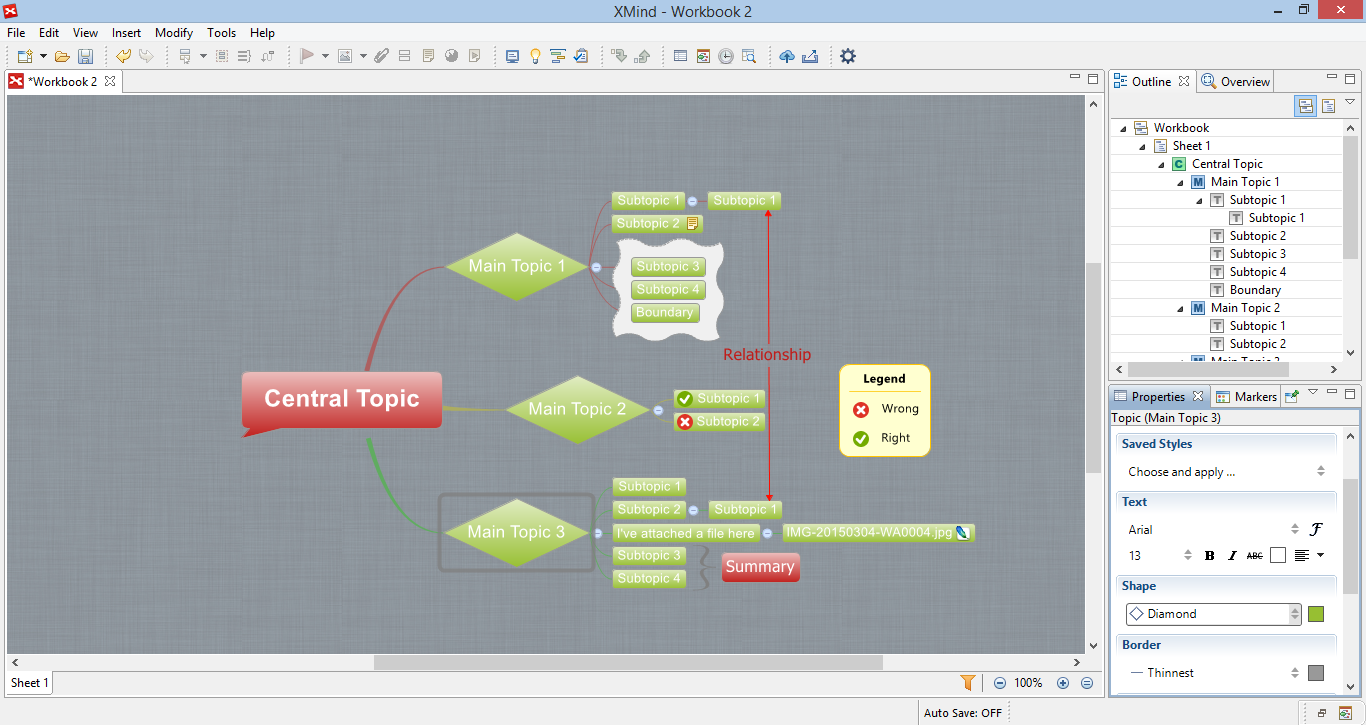
Task: Select the Relationship label on the canvas
Action: 767,355
